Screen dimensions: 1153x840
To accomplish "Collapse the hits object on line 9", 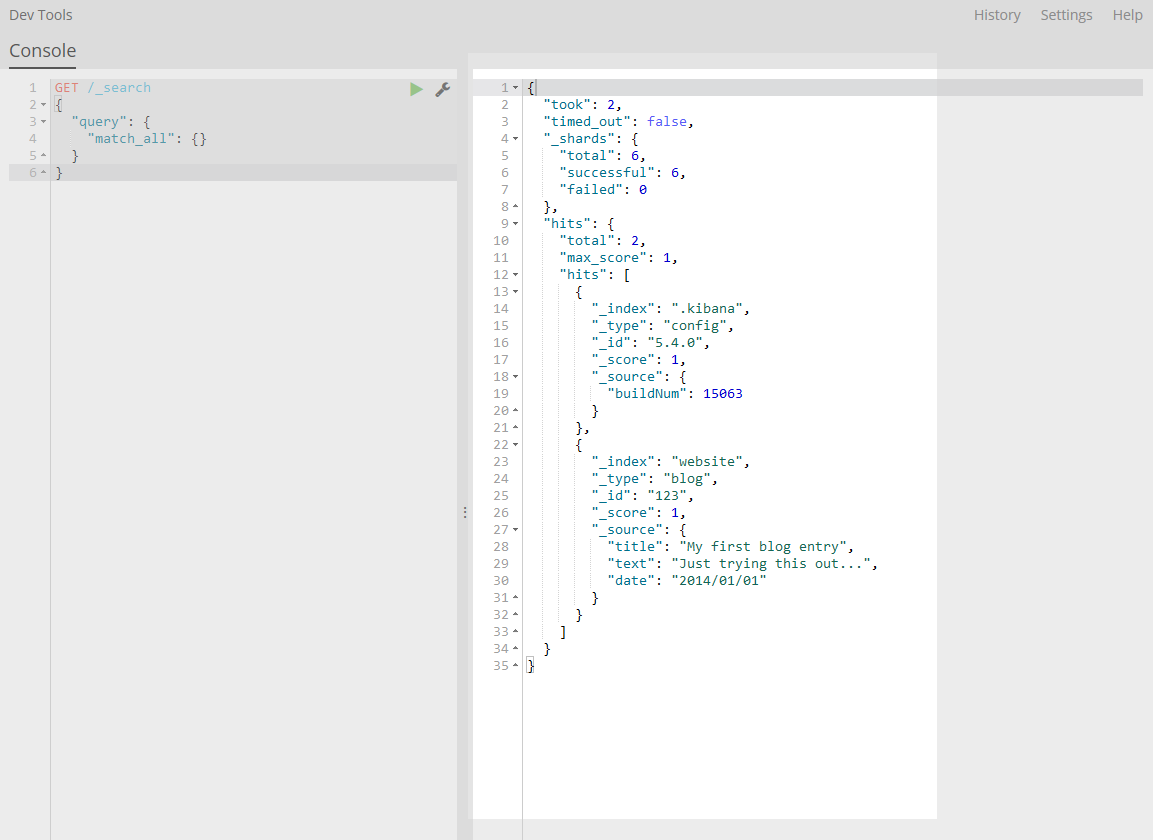I will 516,223.
